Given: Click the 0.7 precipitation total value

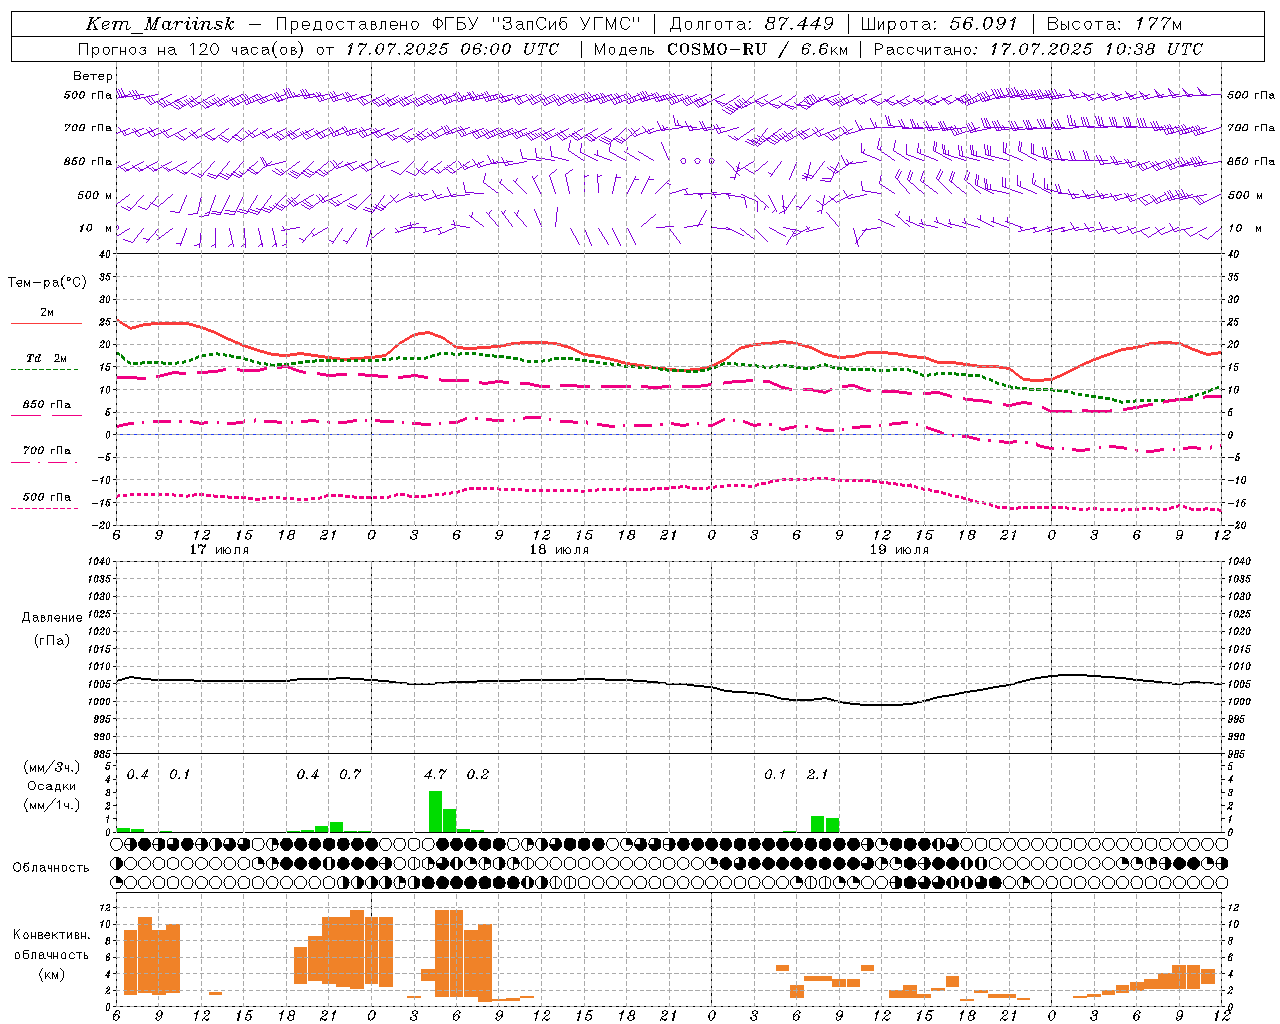Looking at the screenshot, I should pyautogui.click(x=350, y=774).
